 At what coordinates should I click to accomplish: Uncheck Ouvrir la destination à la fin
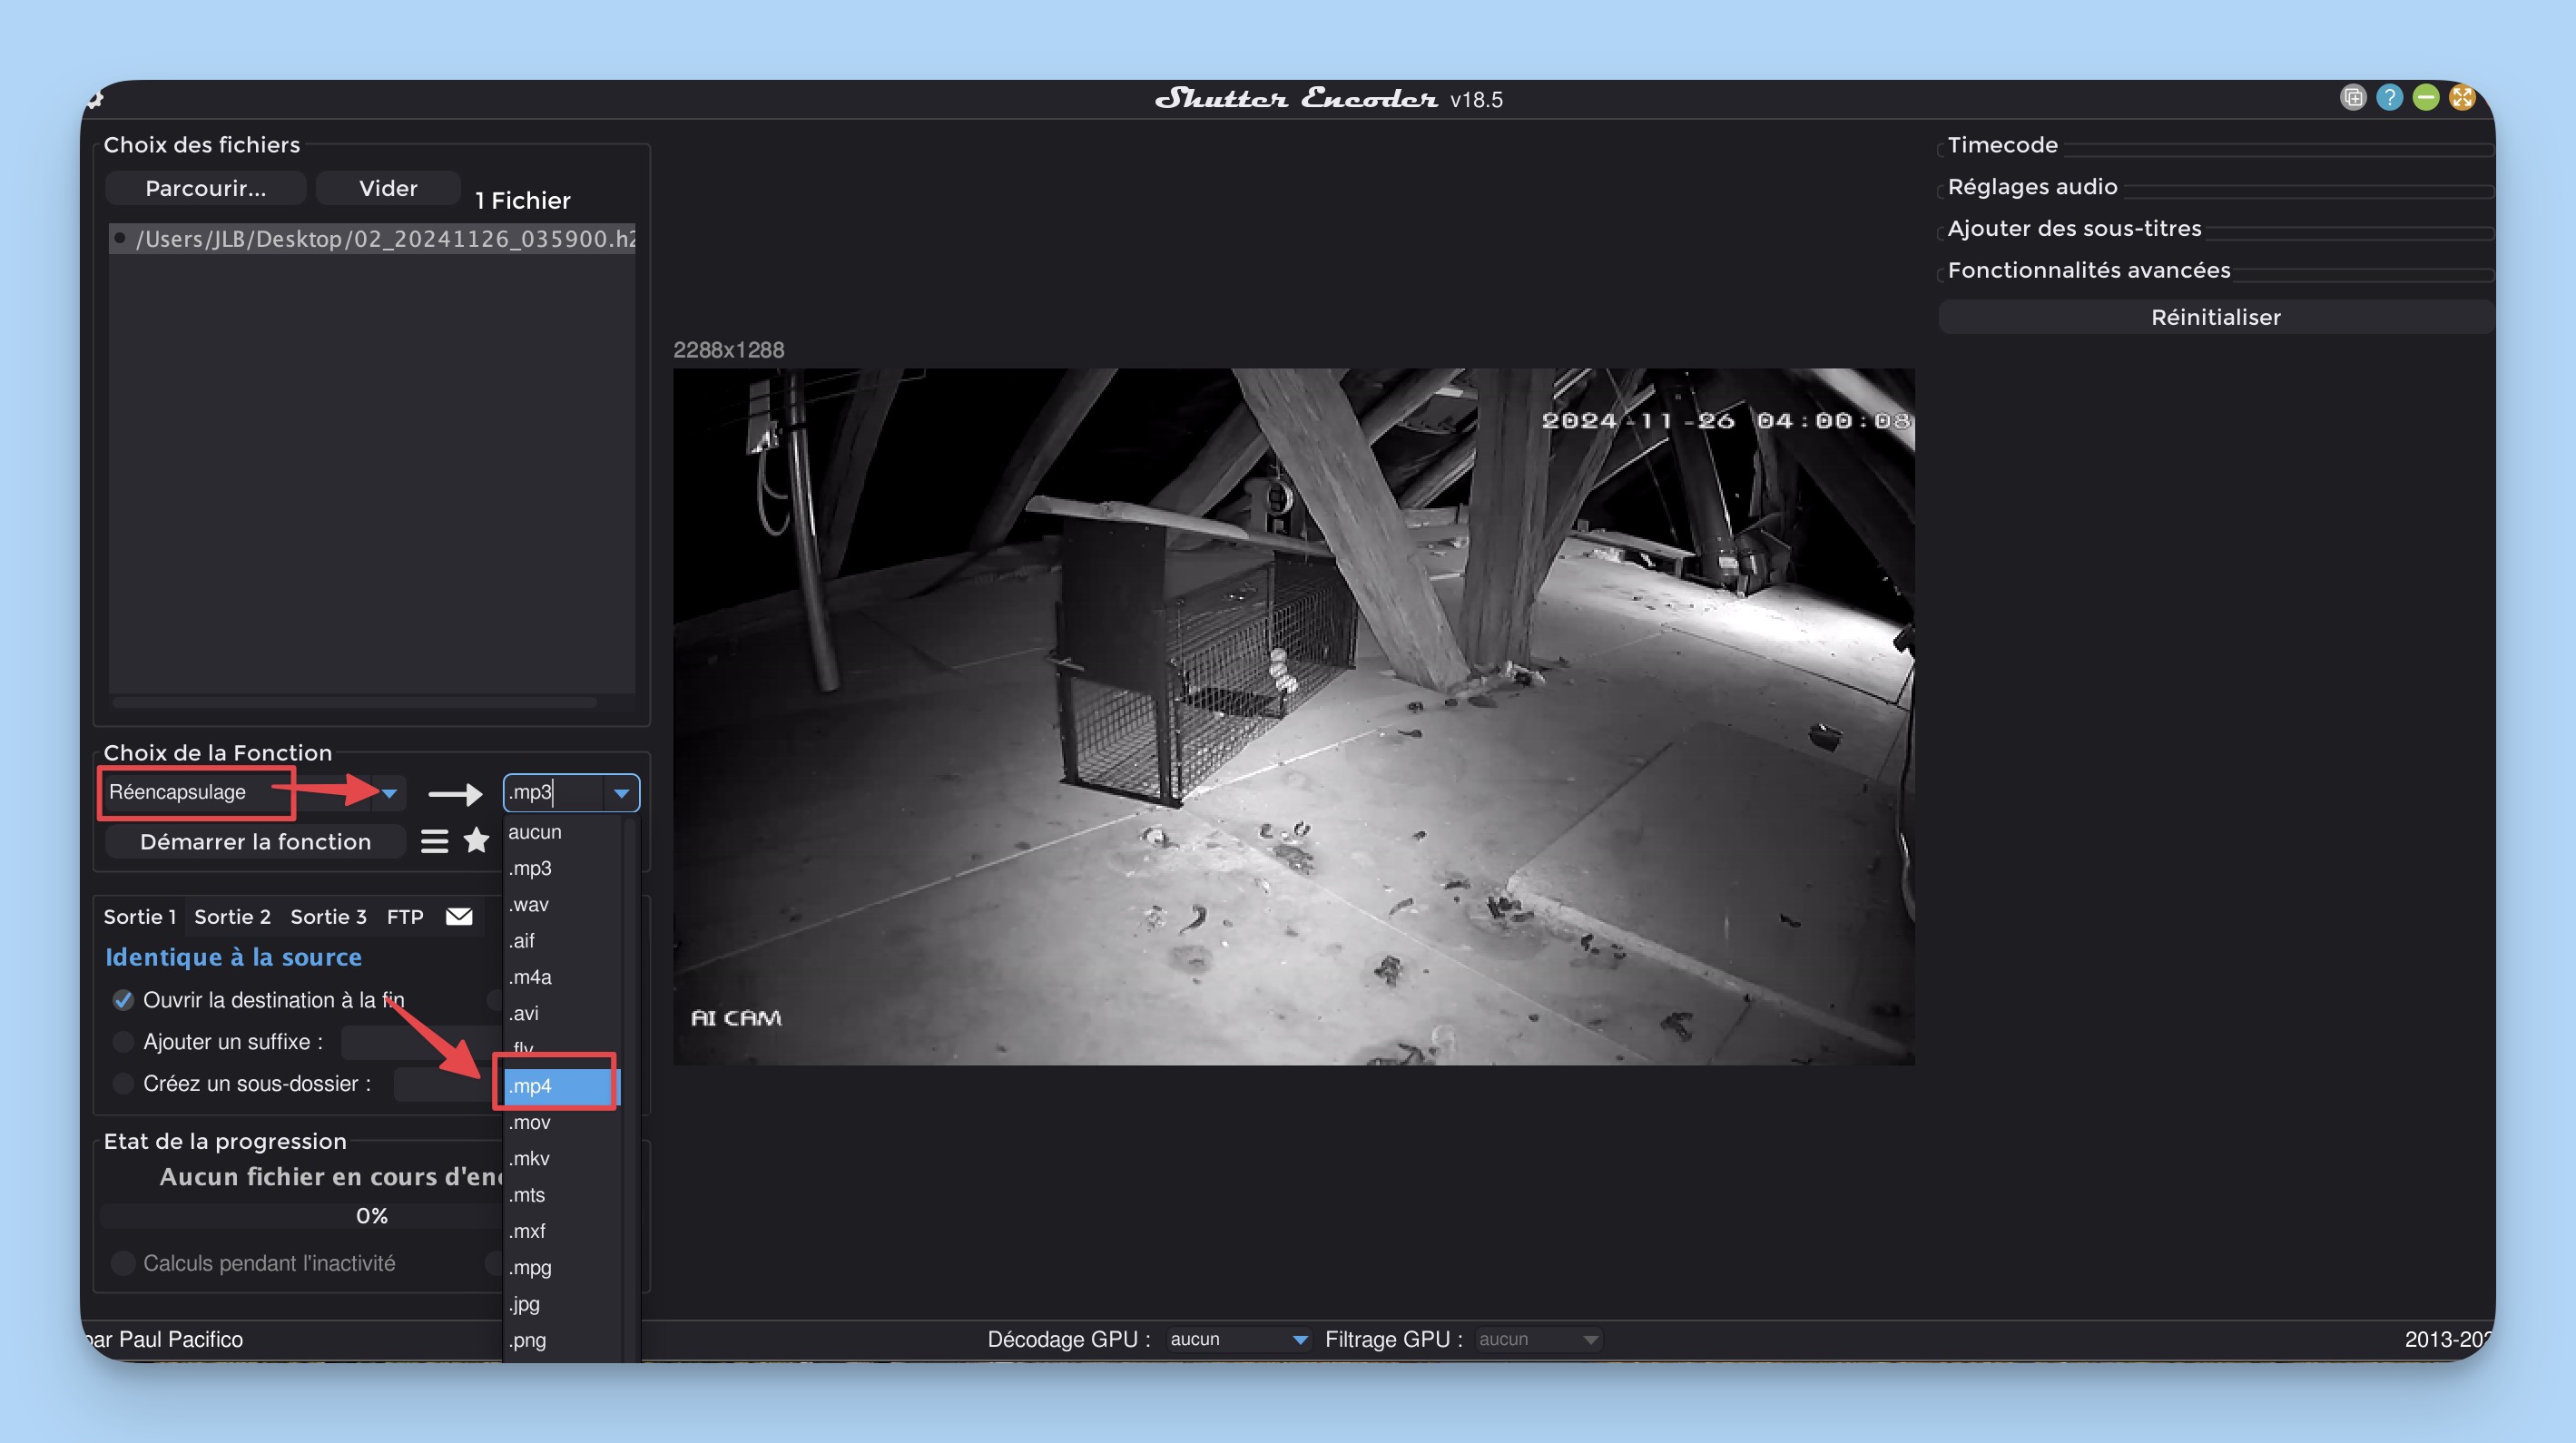pyautogui.click(x=123, y=1000)
